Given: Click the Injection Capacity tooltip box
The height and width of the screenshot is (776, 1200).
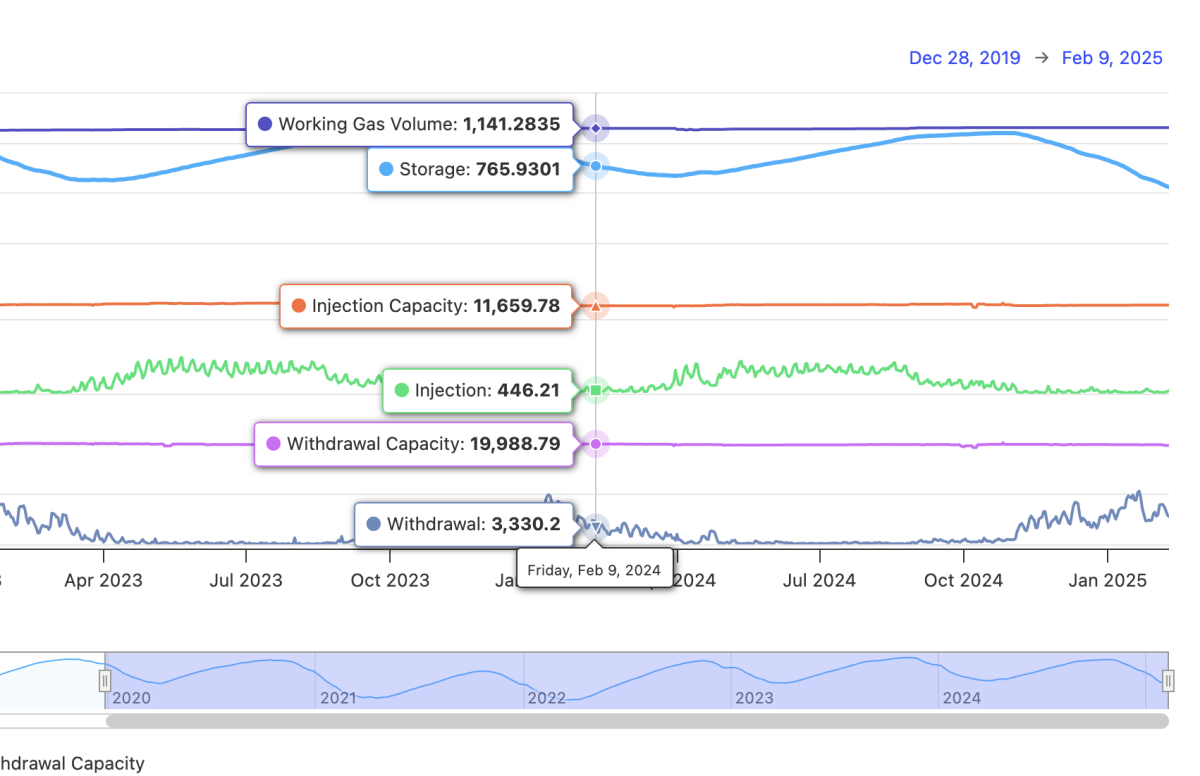Looking at the screenshot, I should pyautogui.click(x=426, y=306).
